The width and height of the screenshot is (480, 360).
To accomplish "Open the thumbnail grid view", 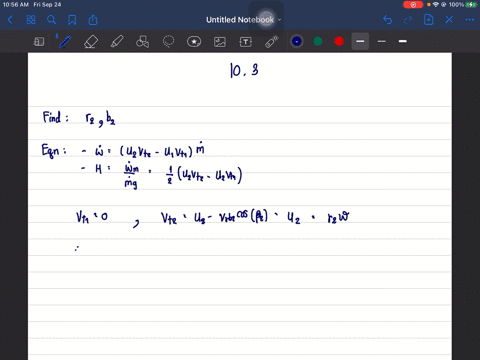I will 31,20.
